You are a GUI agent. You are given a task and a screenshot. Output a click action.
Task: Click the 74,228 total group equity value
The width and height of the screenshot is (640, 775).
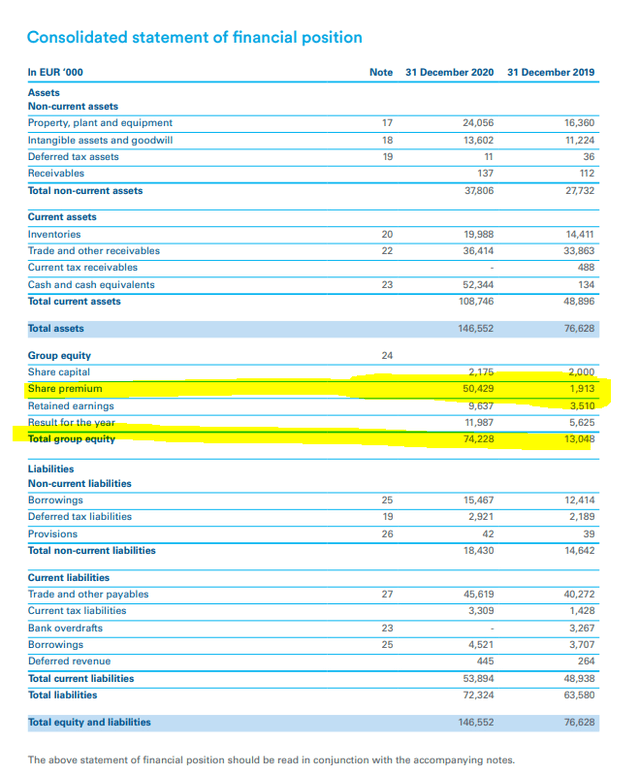coord(478,439)
